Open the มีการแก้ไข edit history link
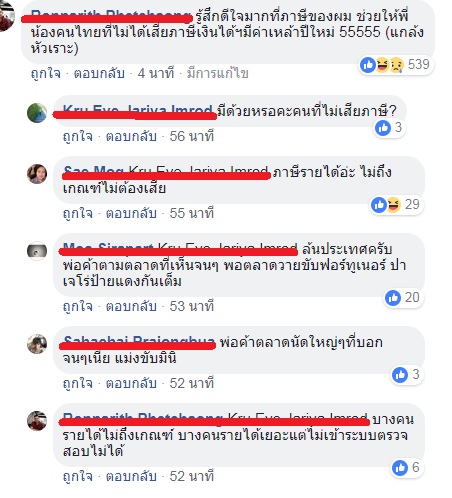The width and height of the screenshot is (452, 498). click(x=217, y=73)
